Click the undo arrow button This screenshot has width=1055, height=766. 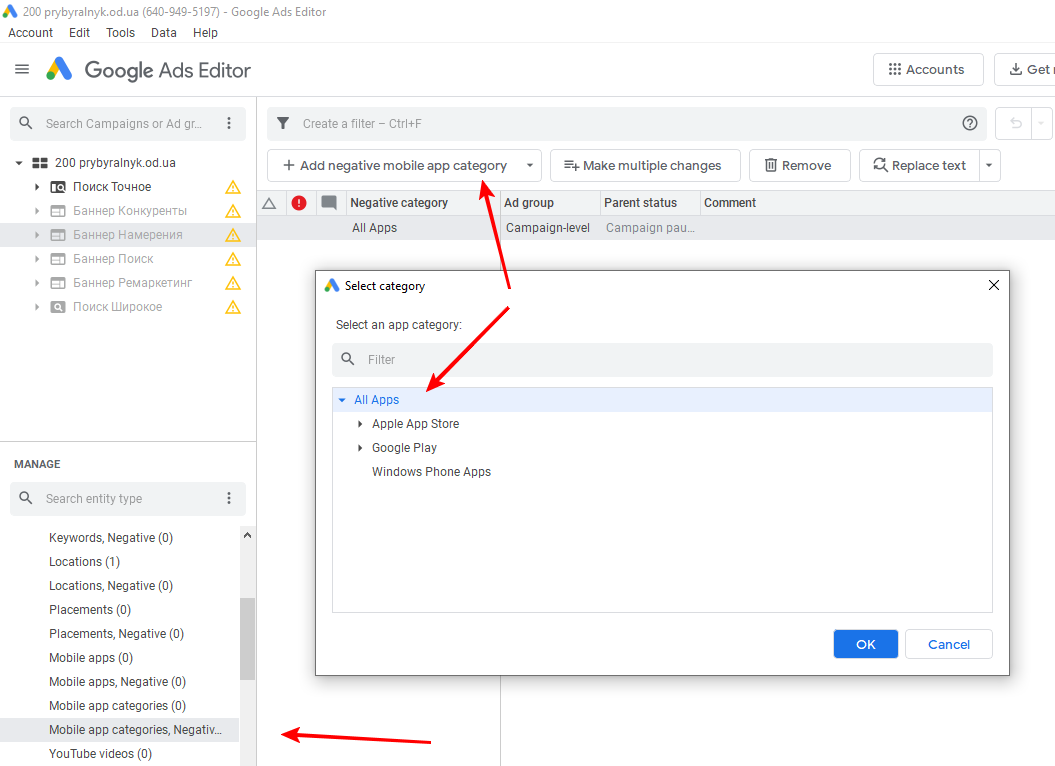(x=1016, y=123)
